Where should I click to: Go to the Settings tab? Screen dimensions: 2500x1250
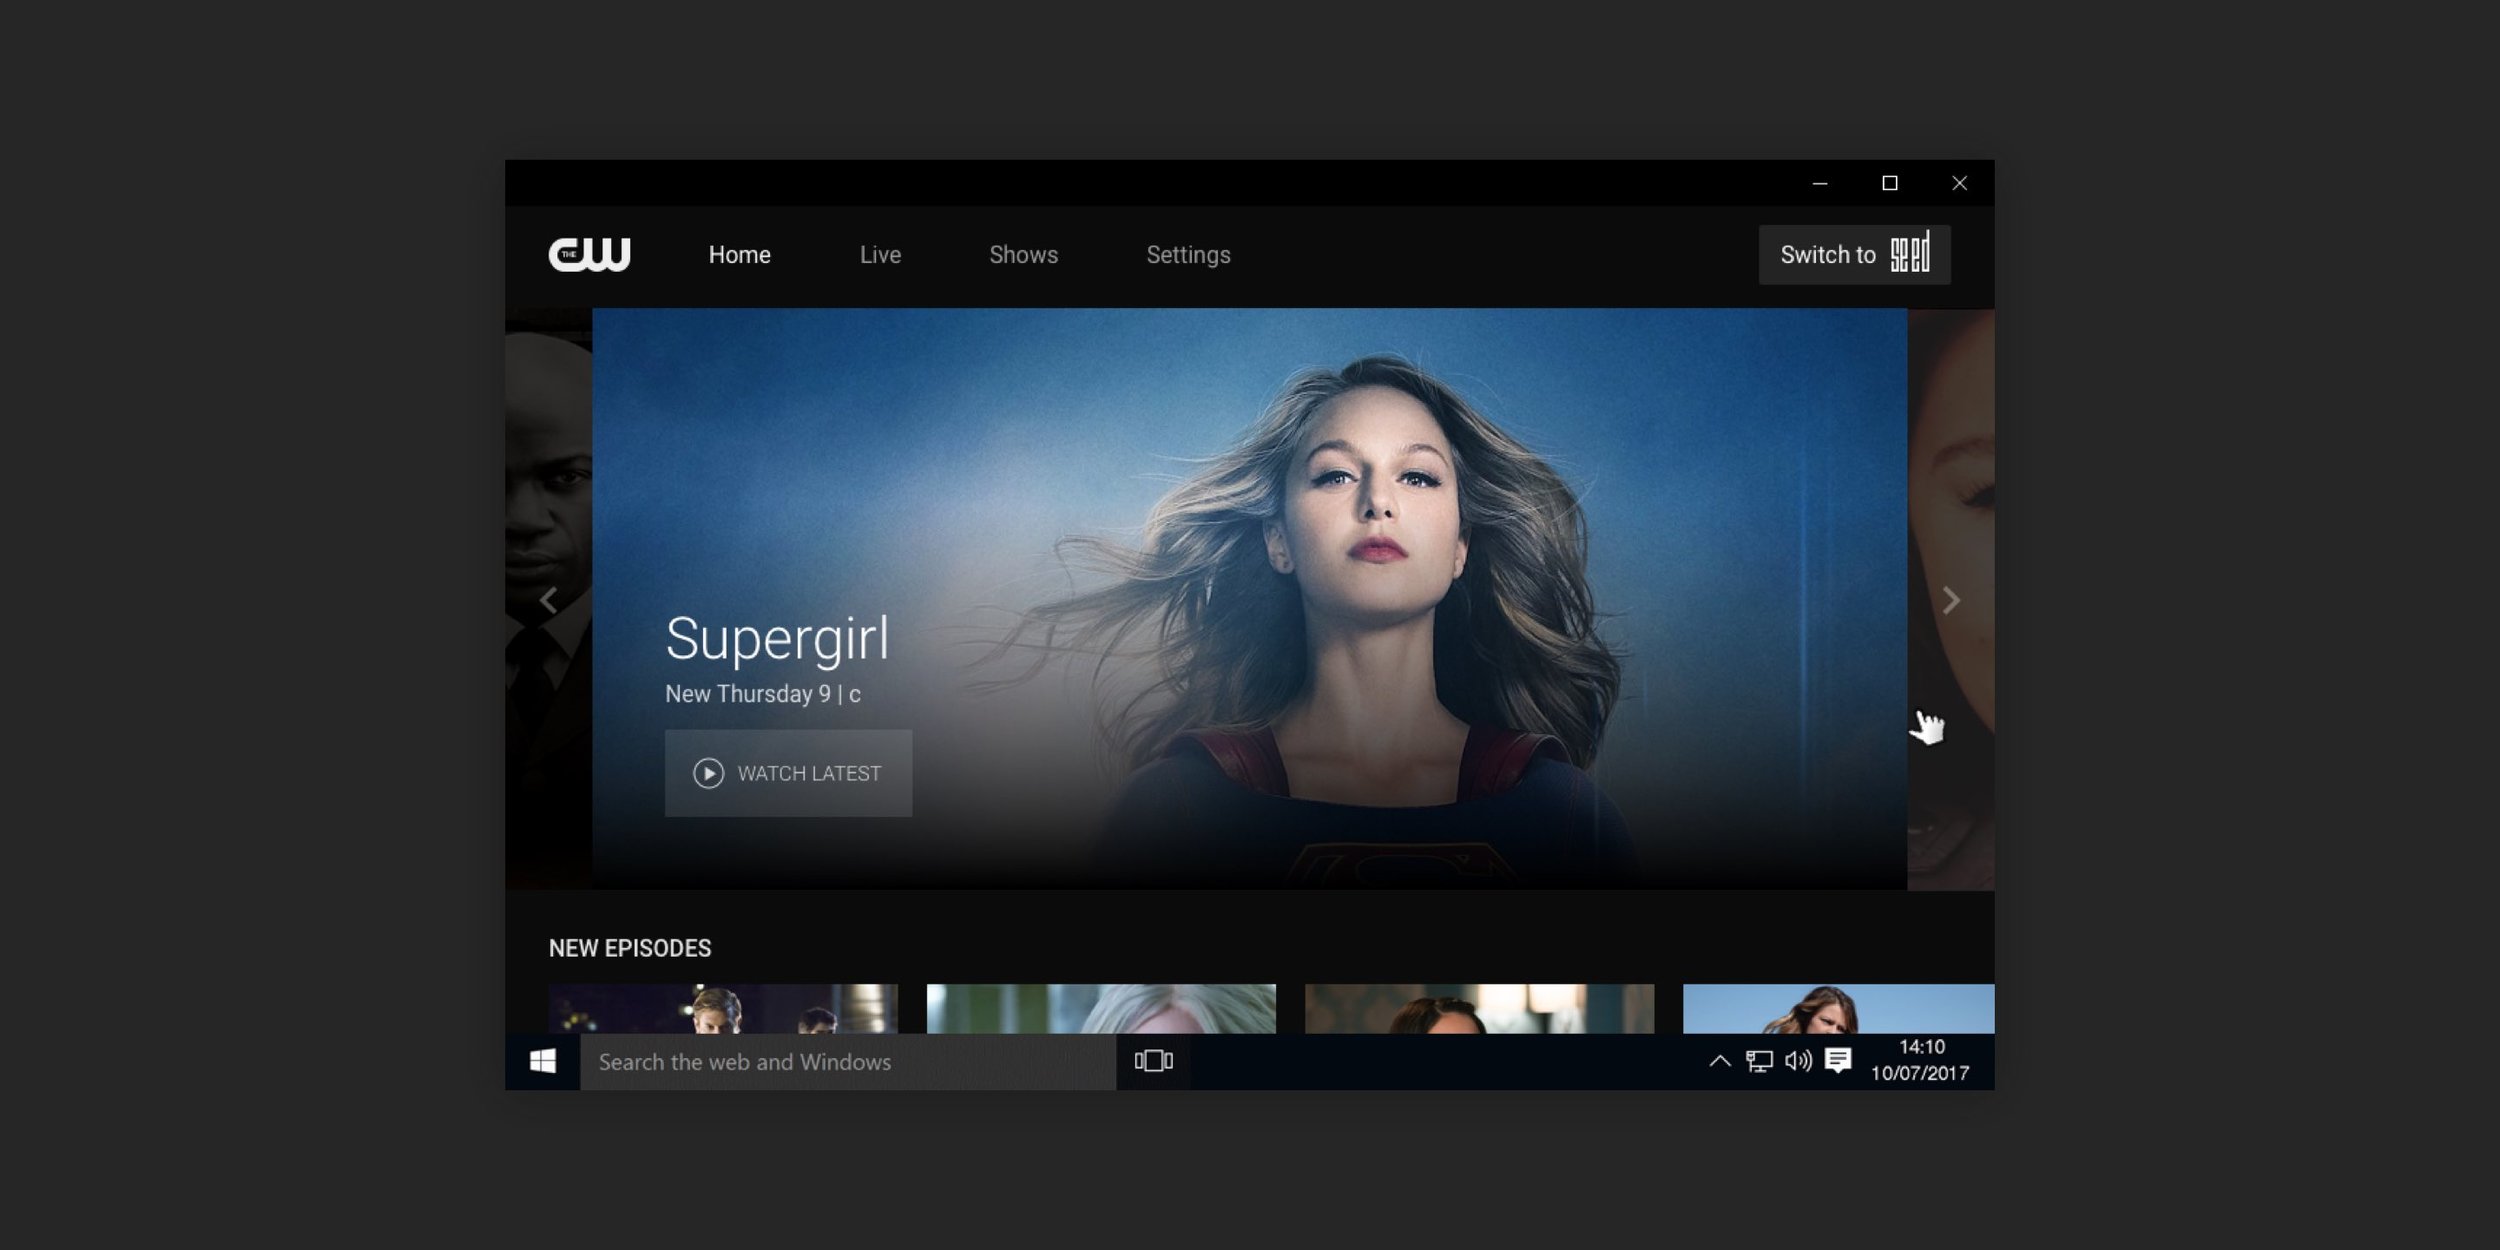1188,255
